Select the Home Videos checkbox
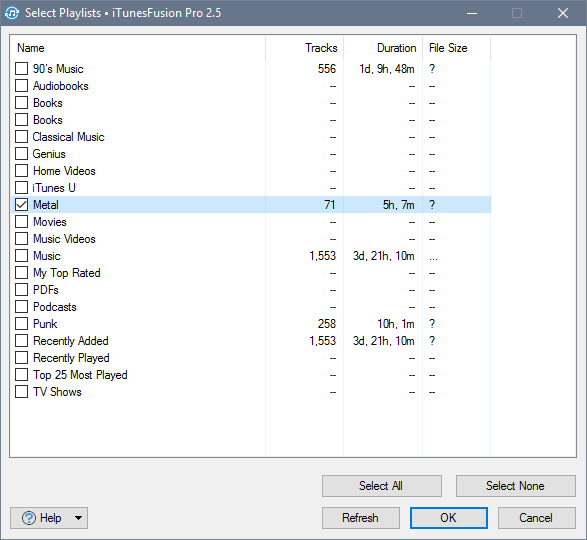 (21, 171)
